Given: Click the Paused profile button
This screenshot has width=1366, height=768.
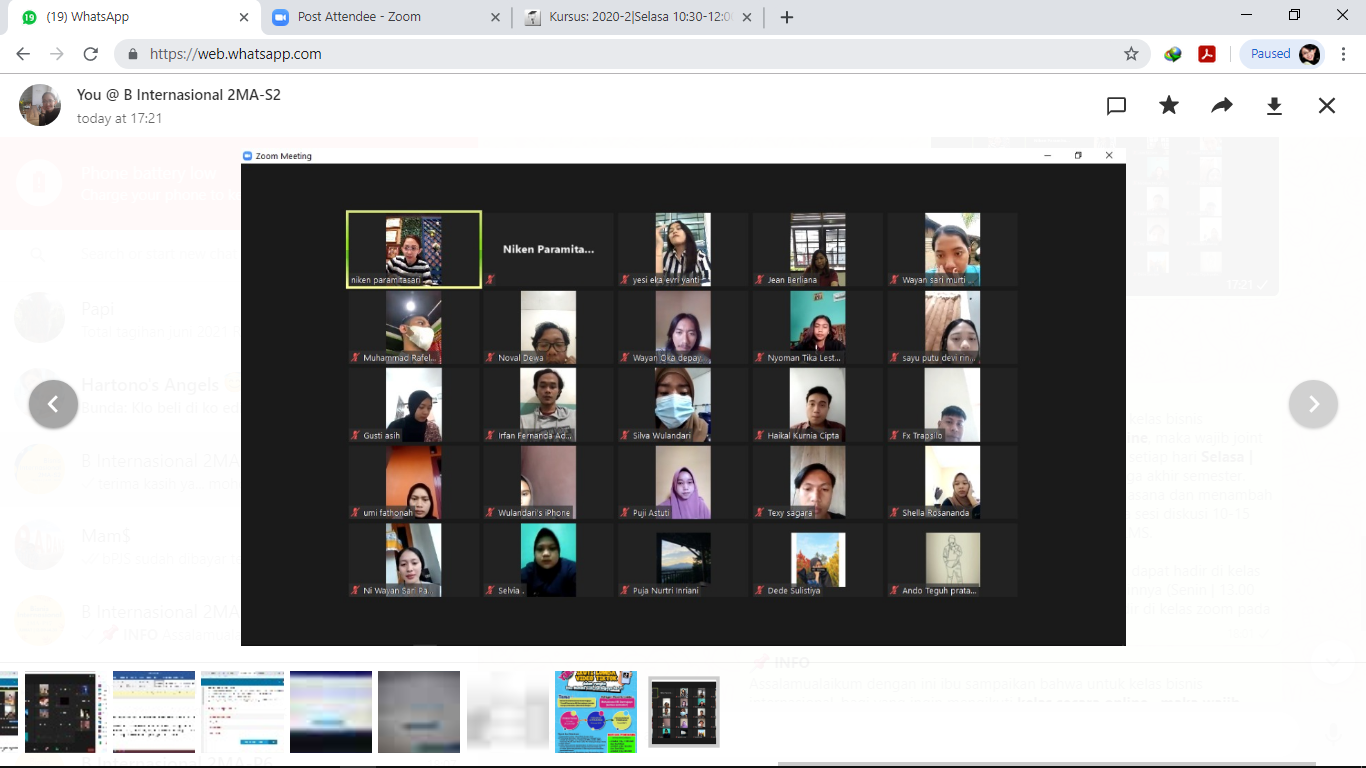Looking at the screenshot, I should [1282, 54].
